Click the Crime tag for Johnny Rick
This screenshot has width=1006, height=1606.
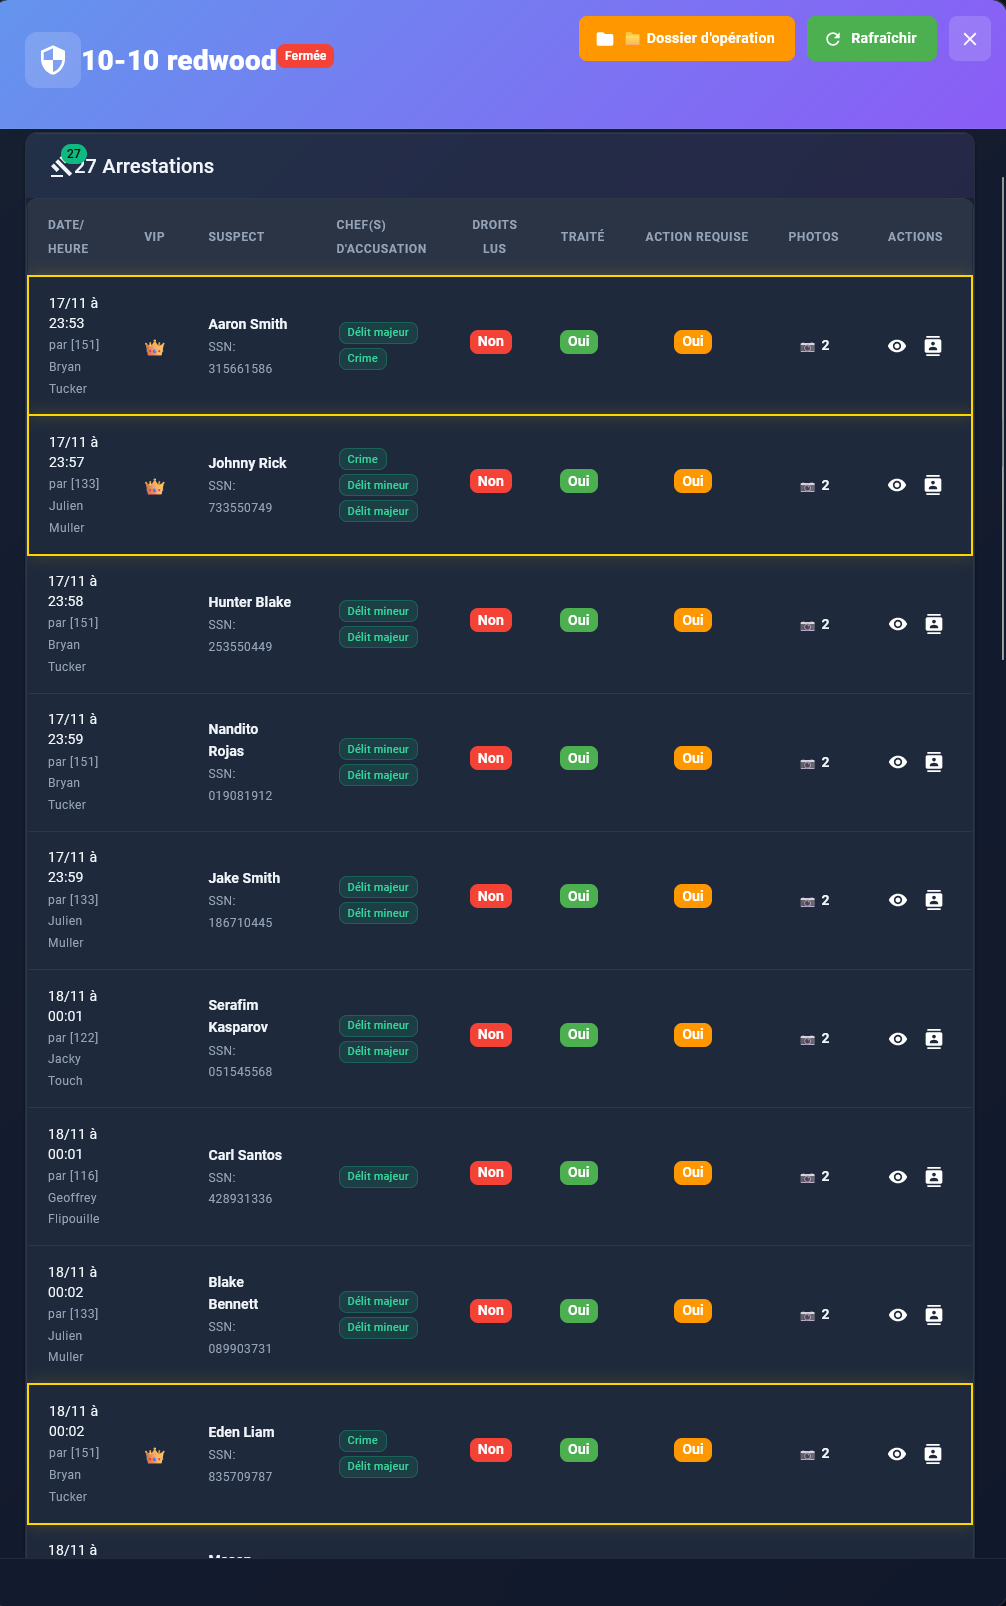pos(362,459)
